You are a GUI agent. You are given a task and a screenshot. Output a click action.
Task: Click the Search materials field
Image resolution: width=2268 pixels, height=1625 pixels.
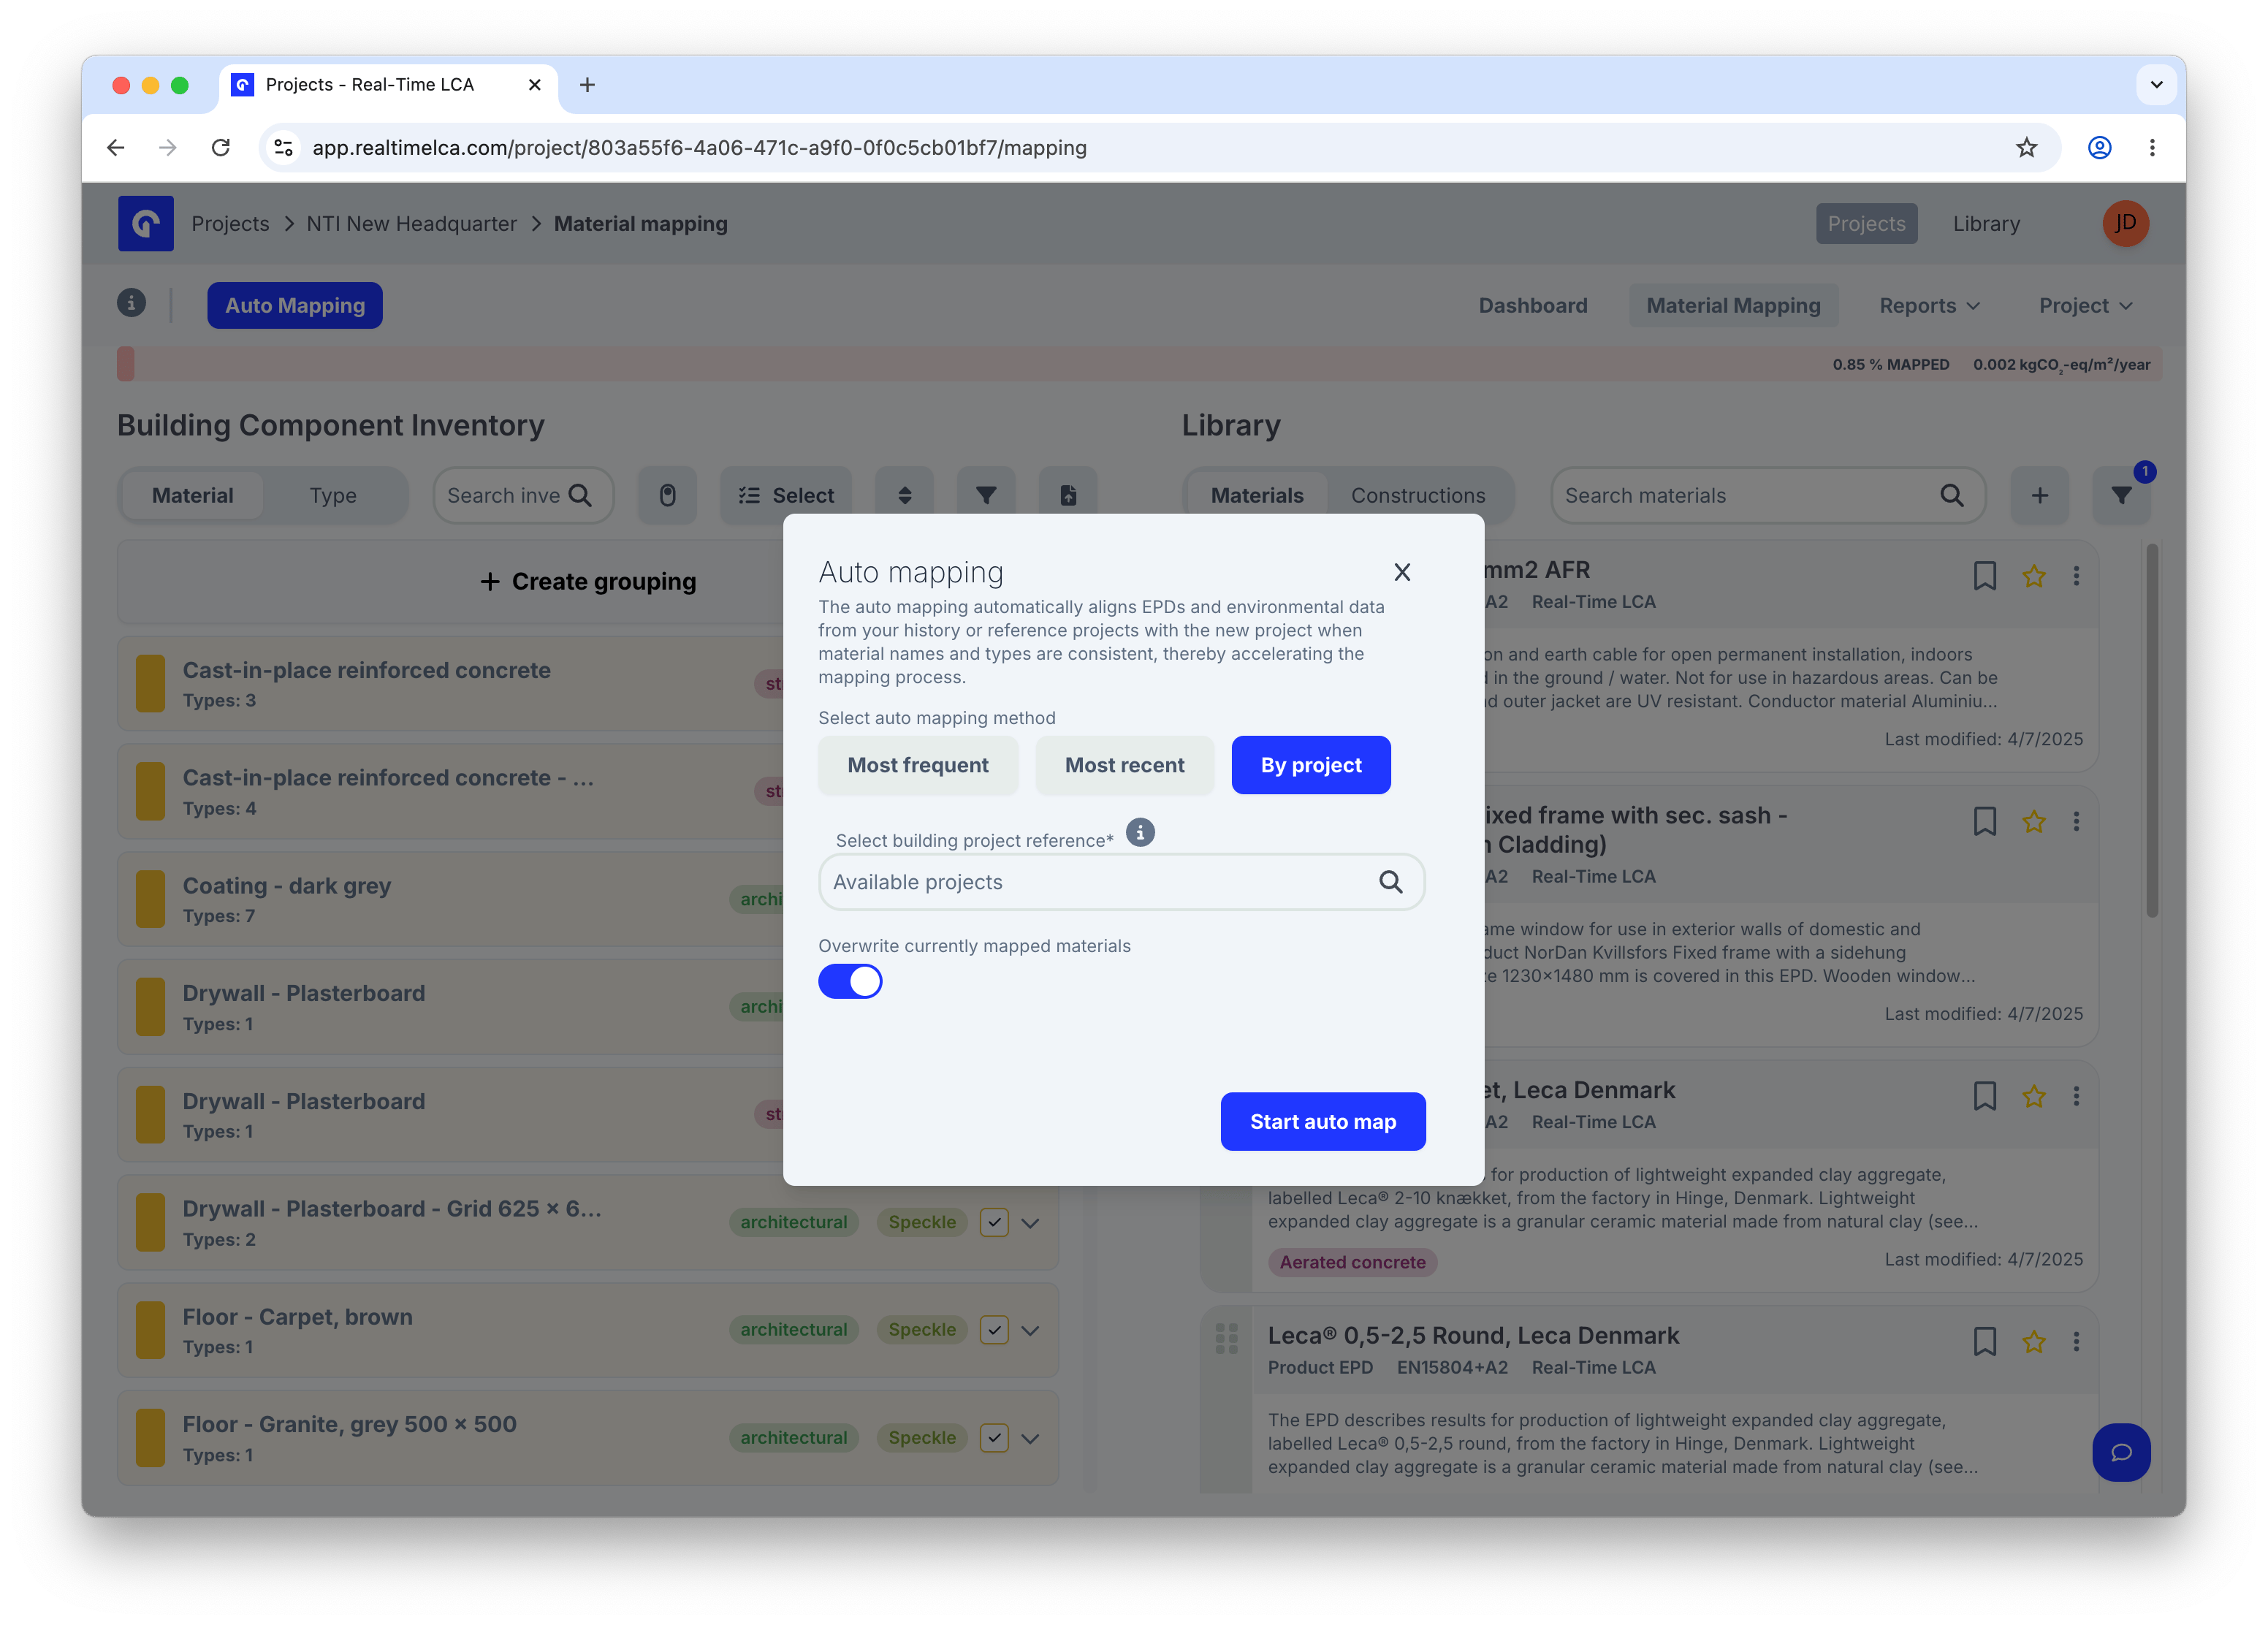pyautogui.click(x=1767, y=495)
